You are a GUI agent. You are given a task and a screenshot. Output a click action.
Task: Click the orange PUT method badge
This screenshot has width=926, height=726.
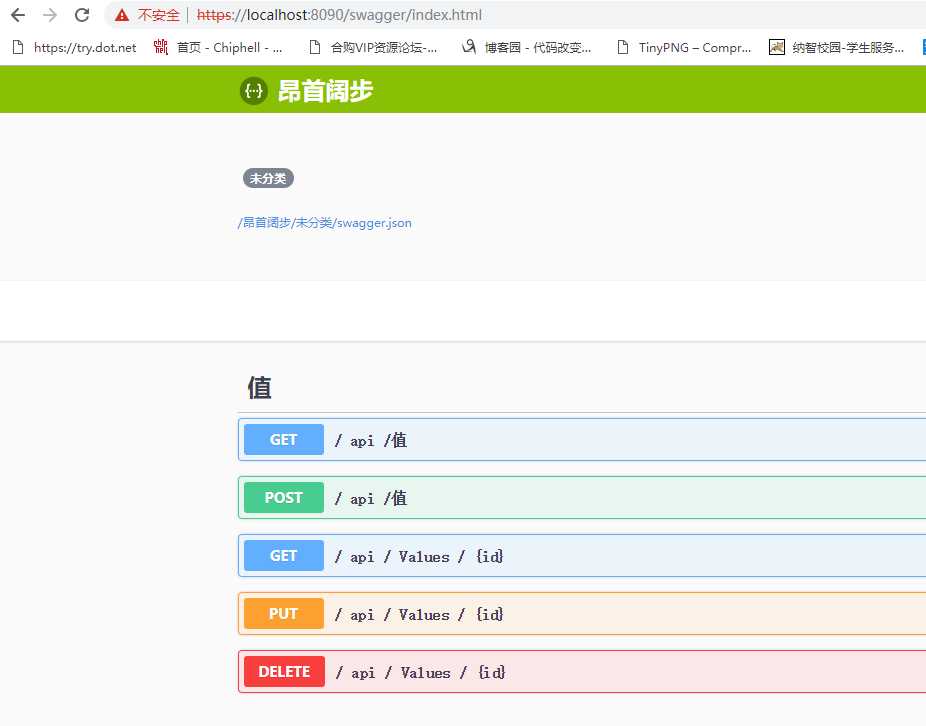point(284,614)
